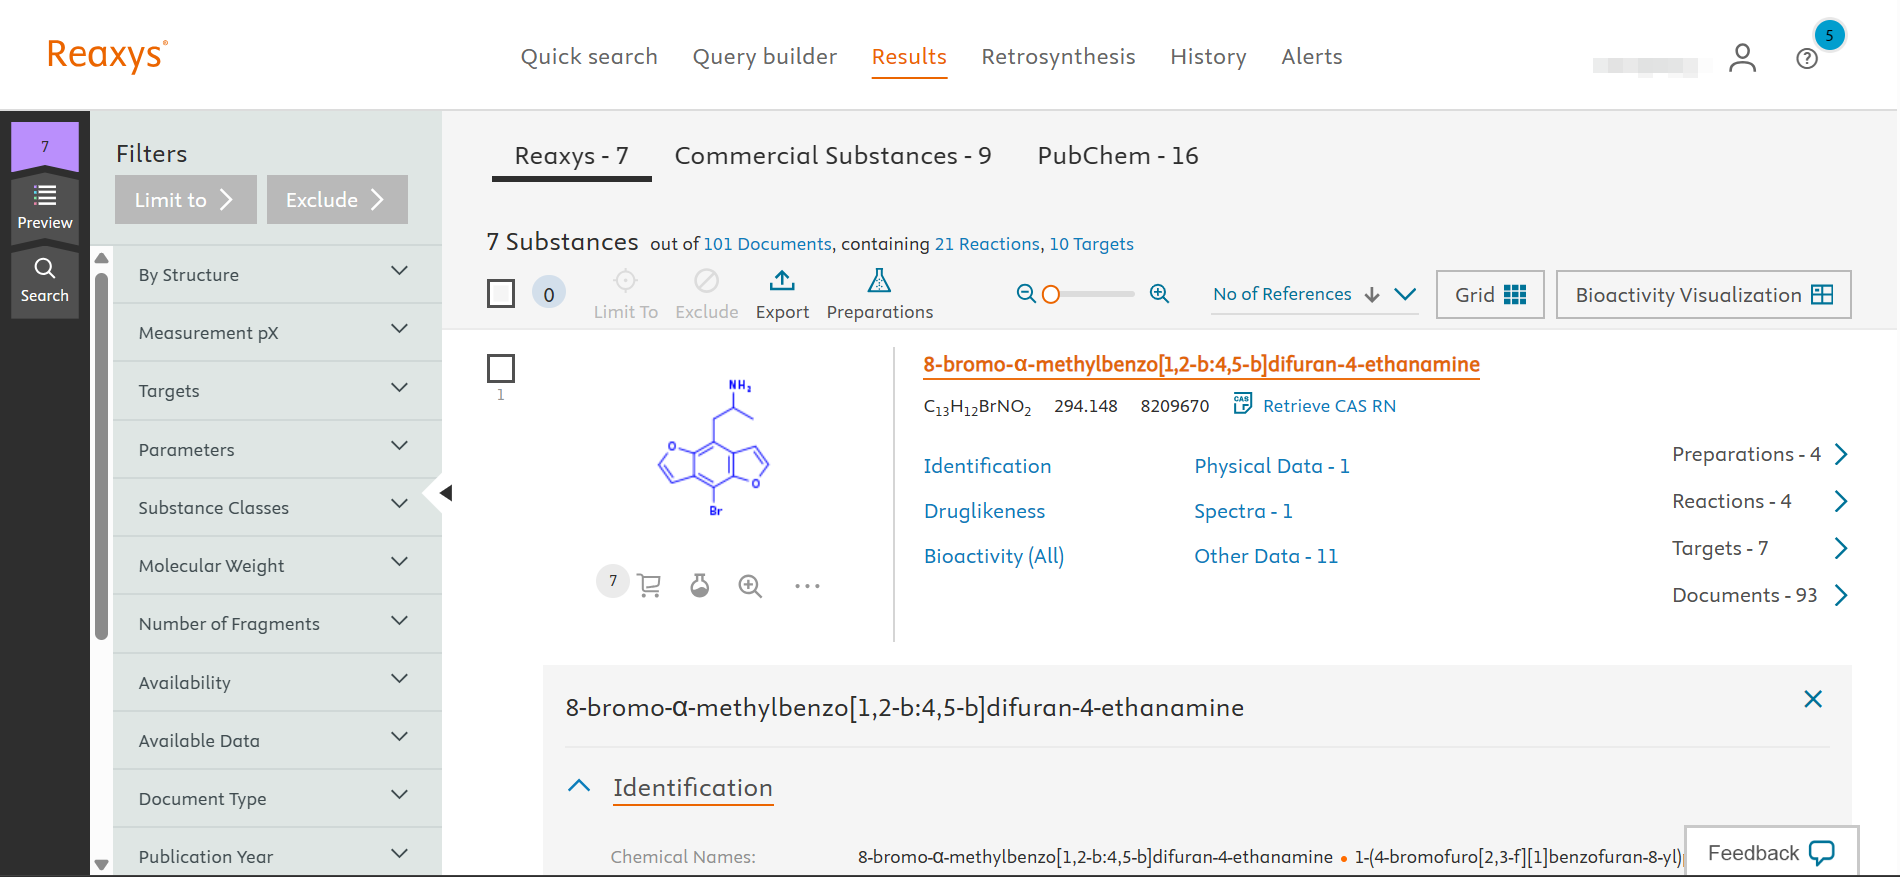Open the substance name title link
This screenshot has width=1900, height=877.
tap(1201, 364)
